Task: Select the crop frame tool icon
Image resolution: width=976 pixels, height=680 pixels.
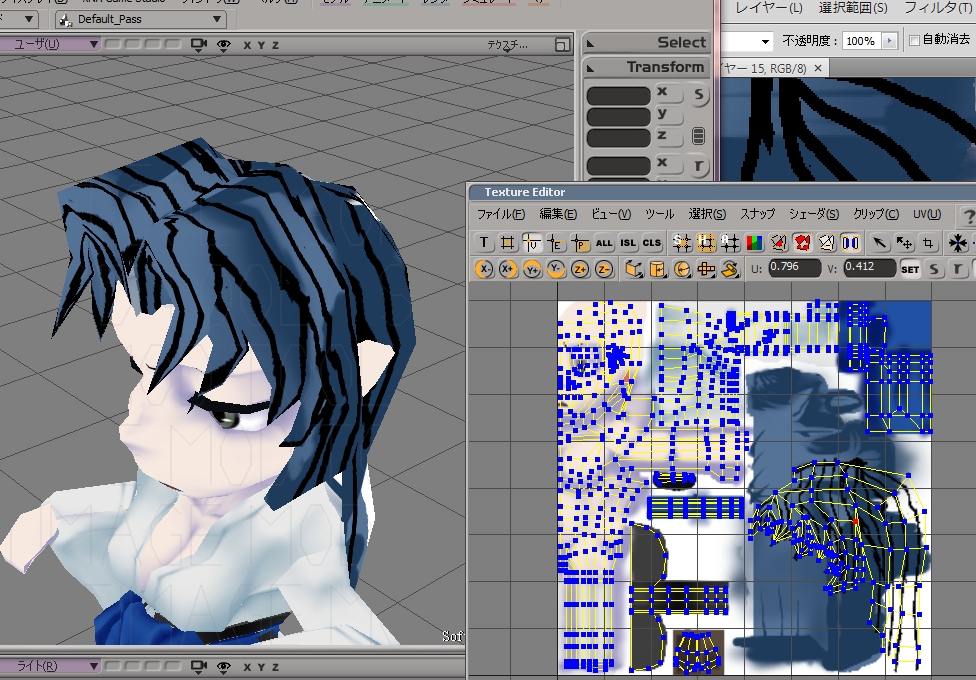Action: click(x=928, y=243)
